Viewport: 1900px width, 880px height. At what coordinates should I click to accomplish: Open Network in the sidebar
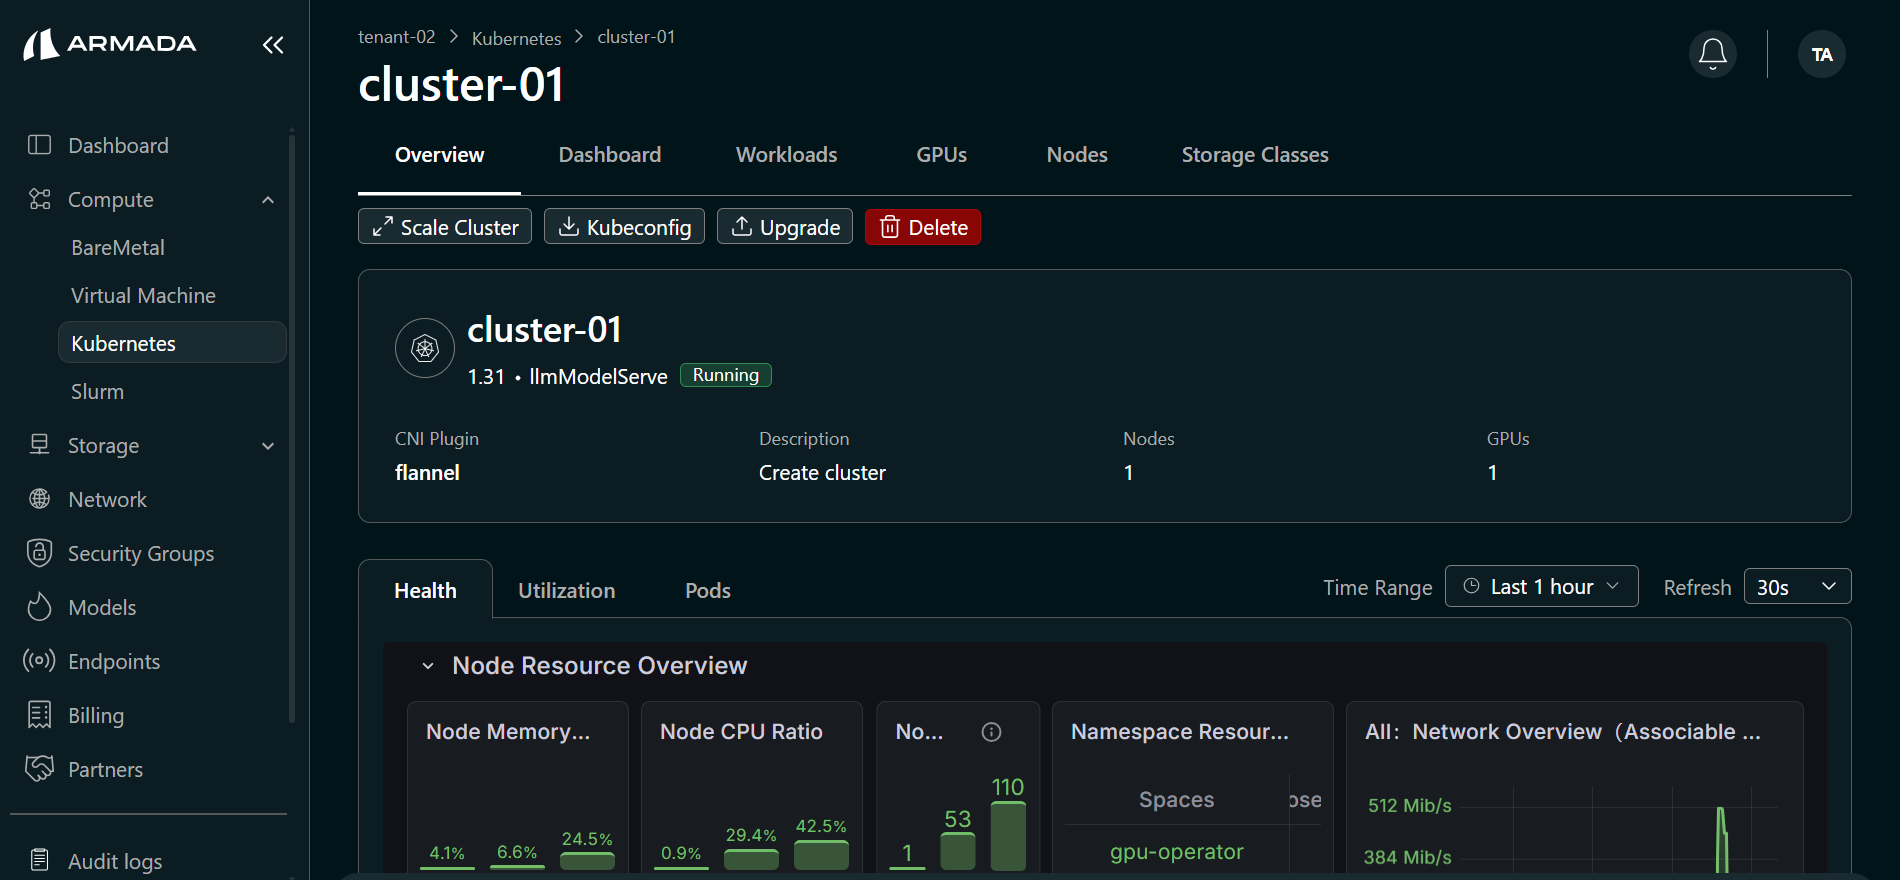point(107,499)
